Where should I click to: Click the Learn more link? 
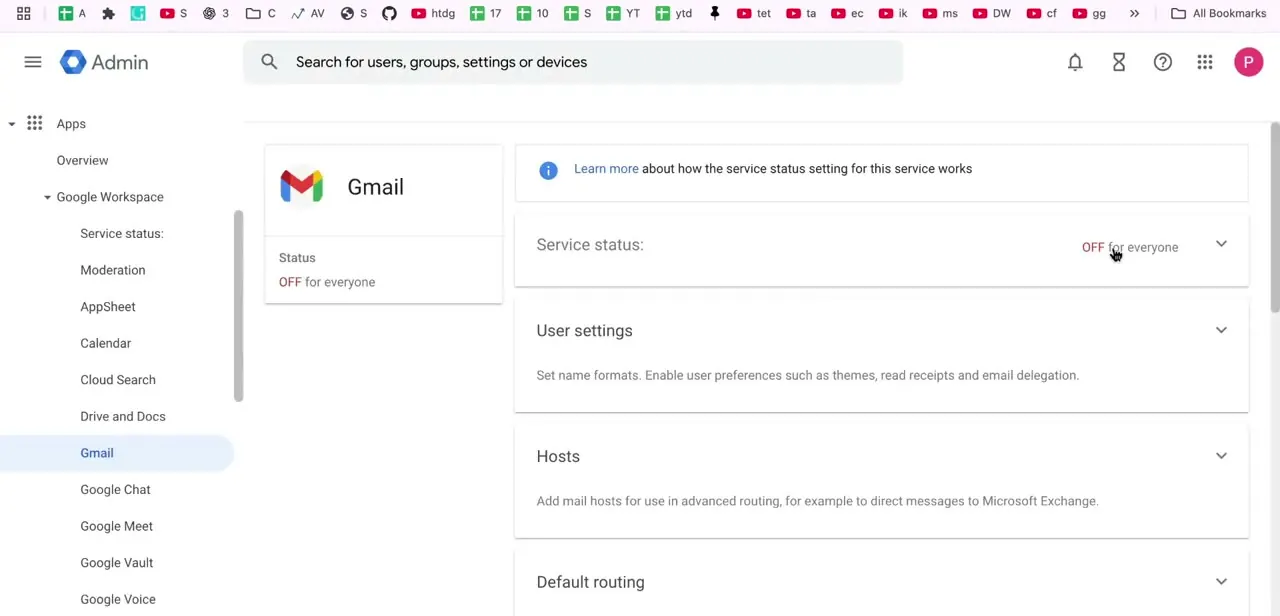pyautogui.click(x=606, y=169)
